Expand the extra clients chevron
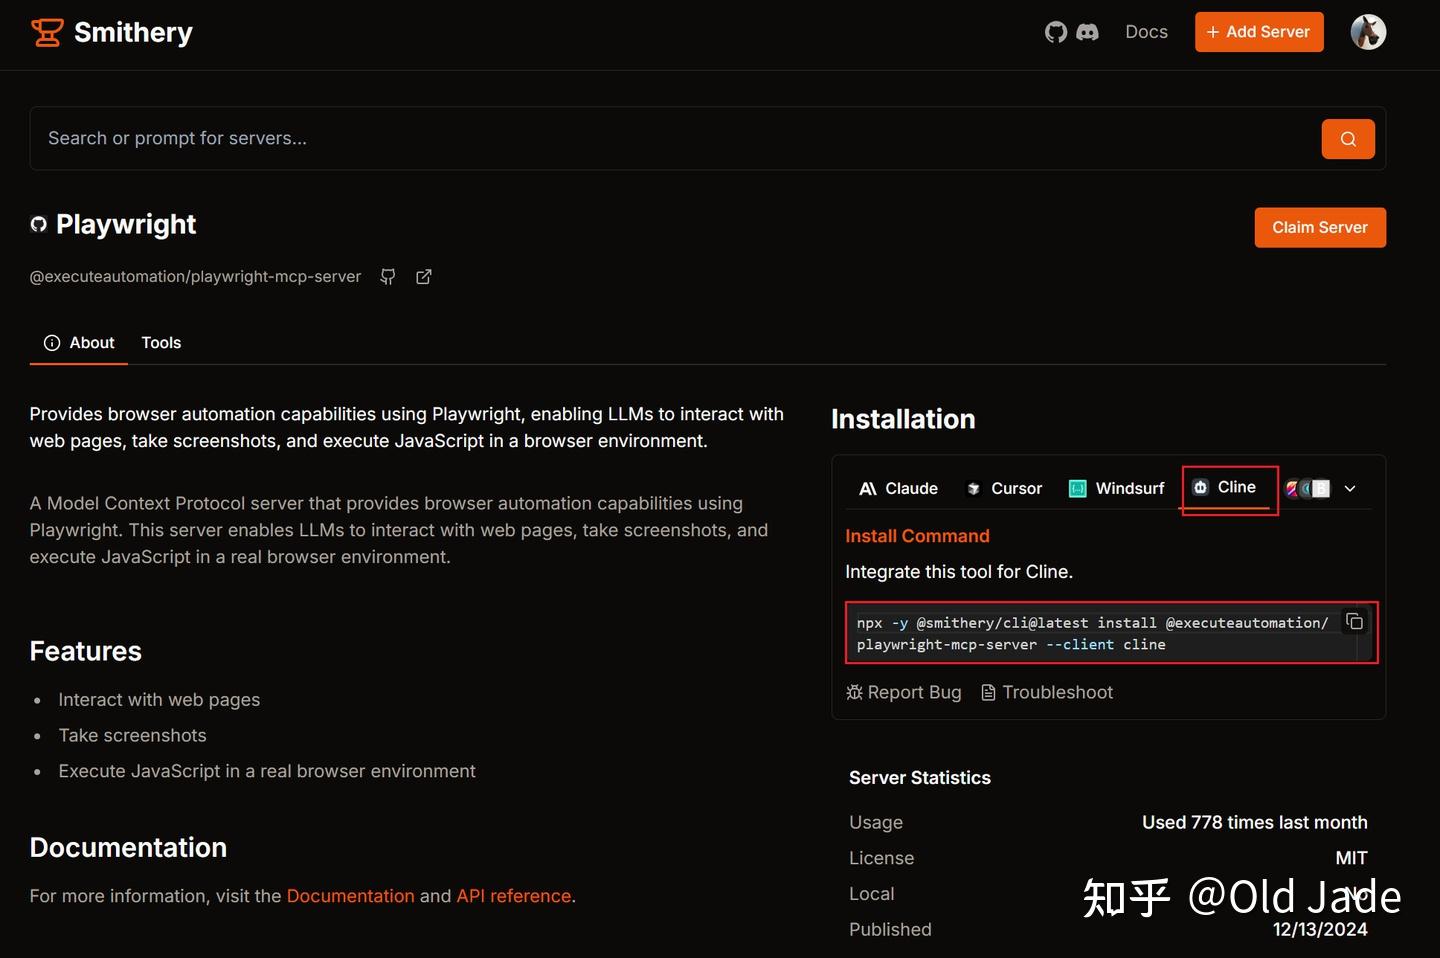Image resolution: width=1440 pixels, height=958 pixels. (x=1350, y=489)
